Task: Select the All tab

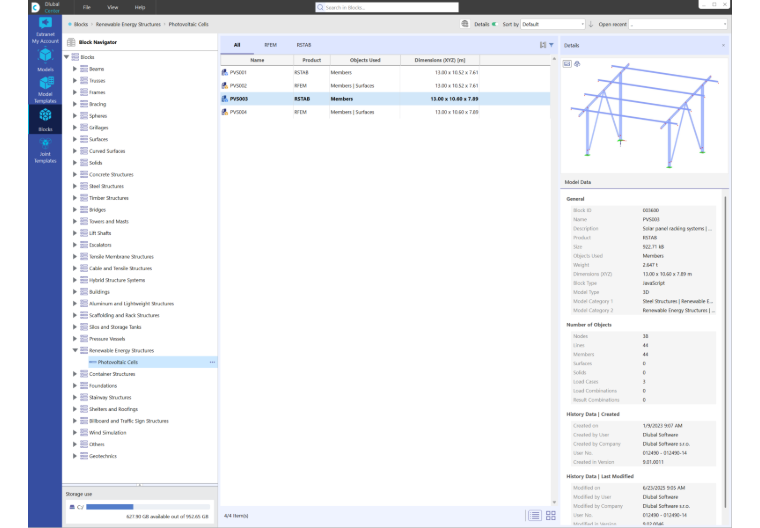Action: click(x=237, y=45)
